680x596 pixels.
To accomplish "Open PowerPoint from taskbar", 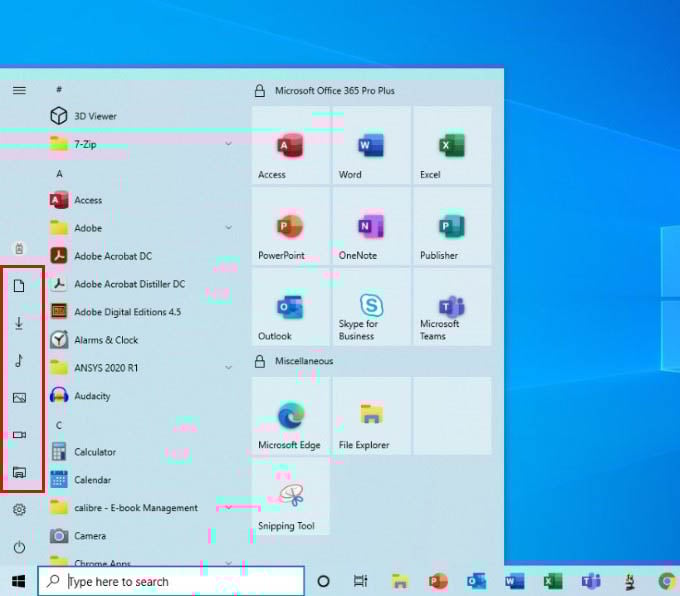I will pyautogui.click(x=438, y=582).
